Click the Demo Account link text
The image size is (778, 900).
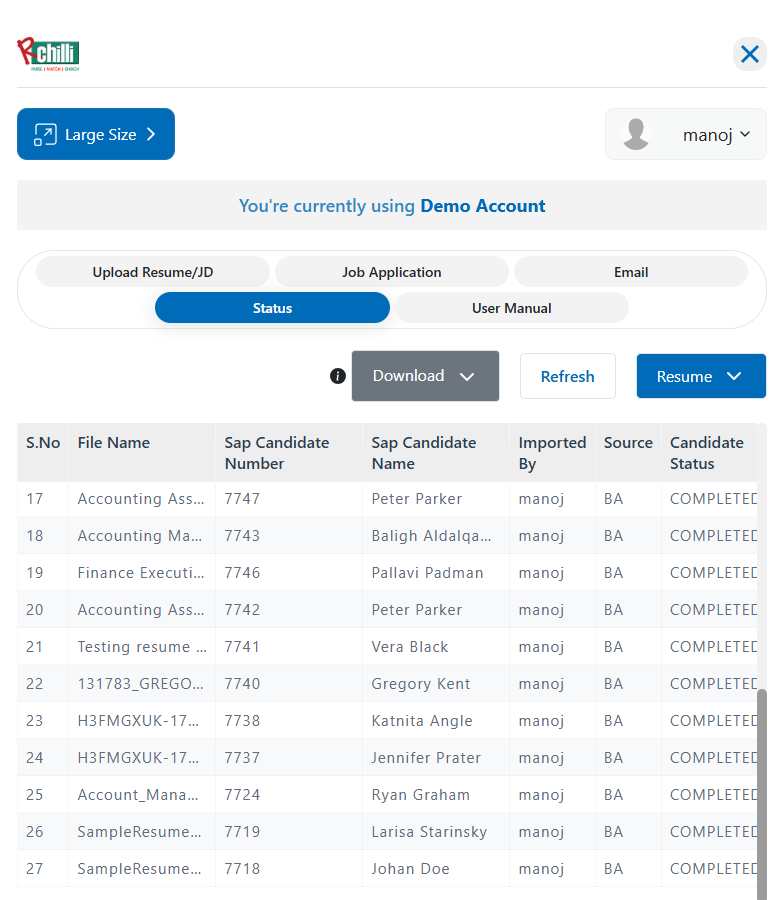[482, 206]
